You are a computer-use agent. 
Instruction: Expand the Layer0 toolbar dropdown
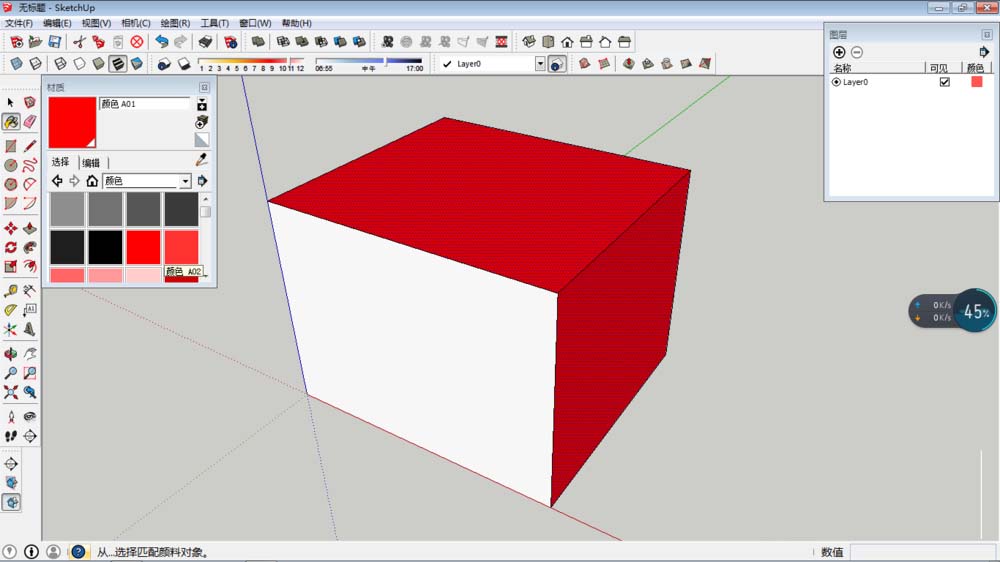click(x=540, y=63)
